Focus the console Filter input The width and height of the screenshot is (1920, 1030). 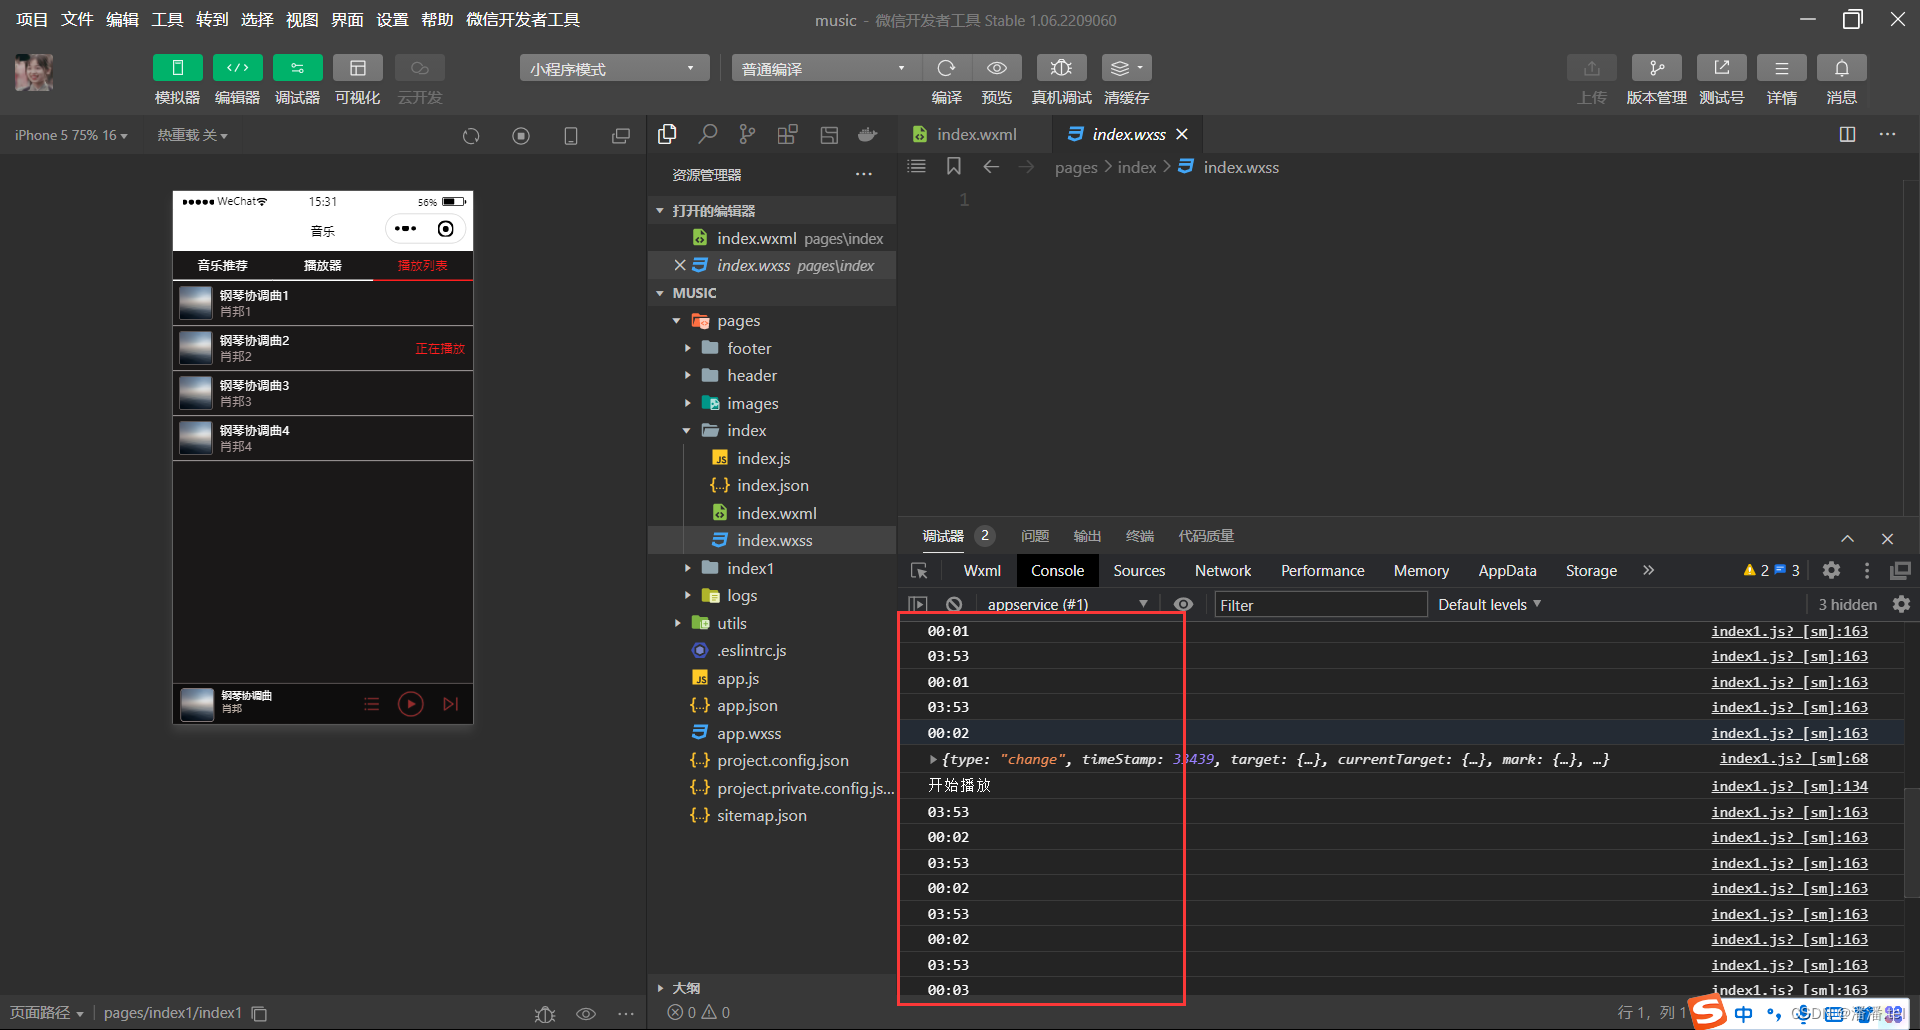click(1320, 604)
